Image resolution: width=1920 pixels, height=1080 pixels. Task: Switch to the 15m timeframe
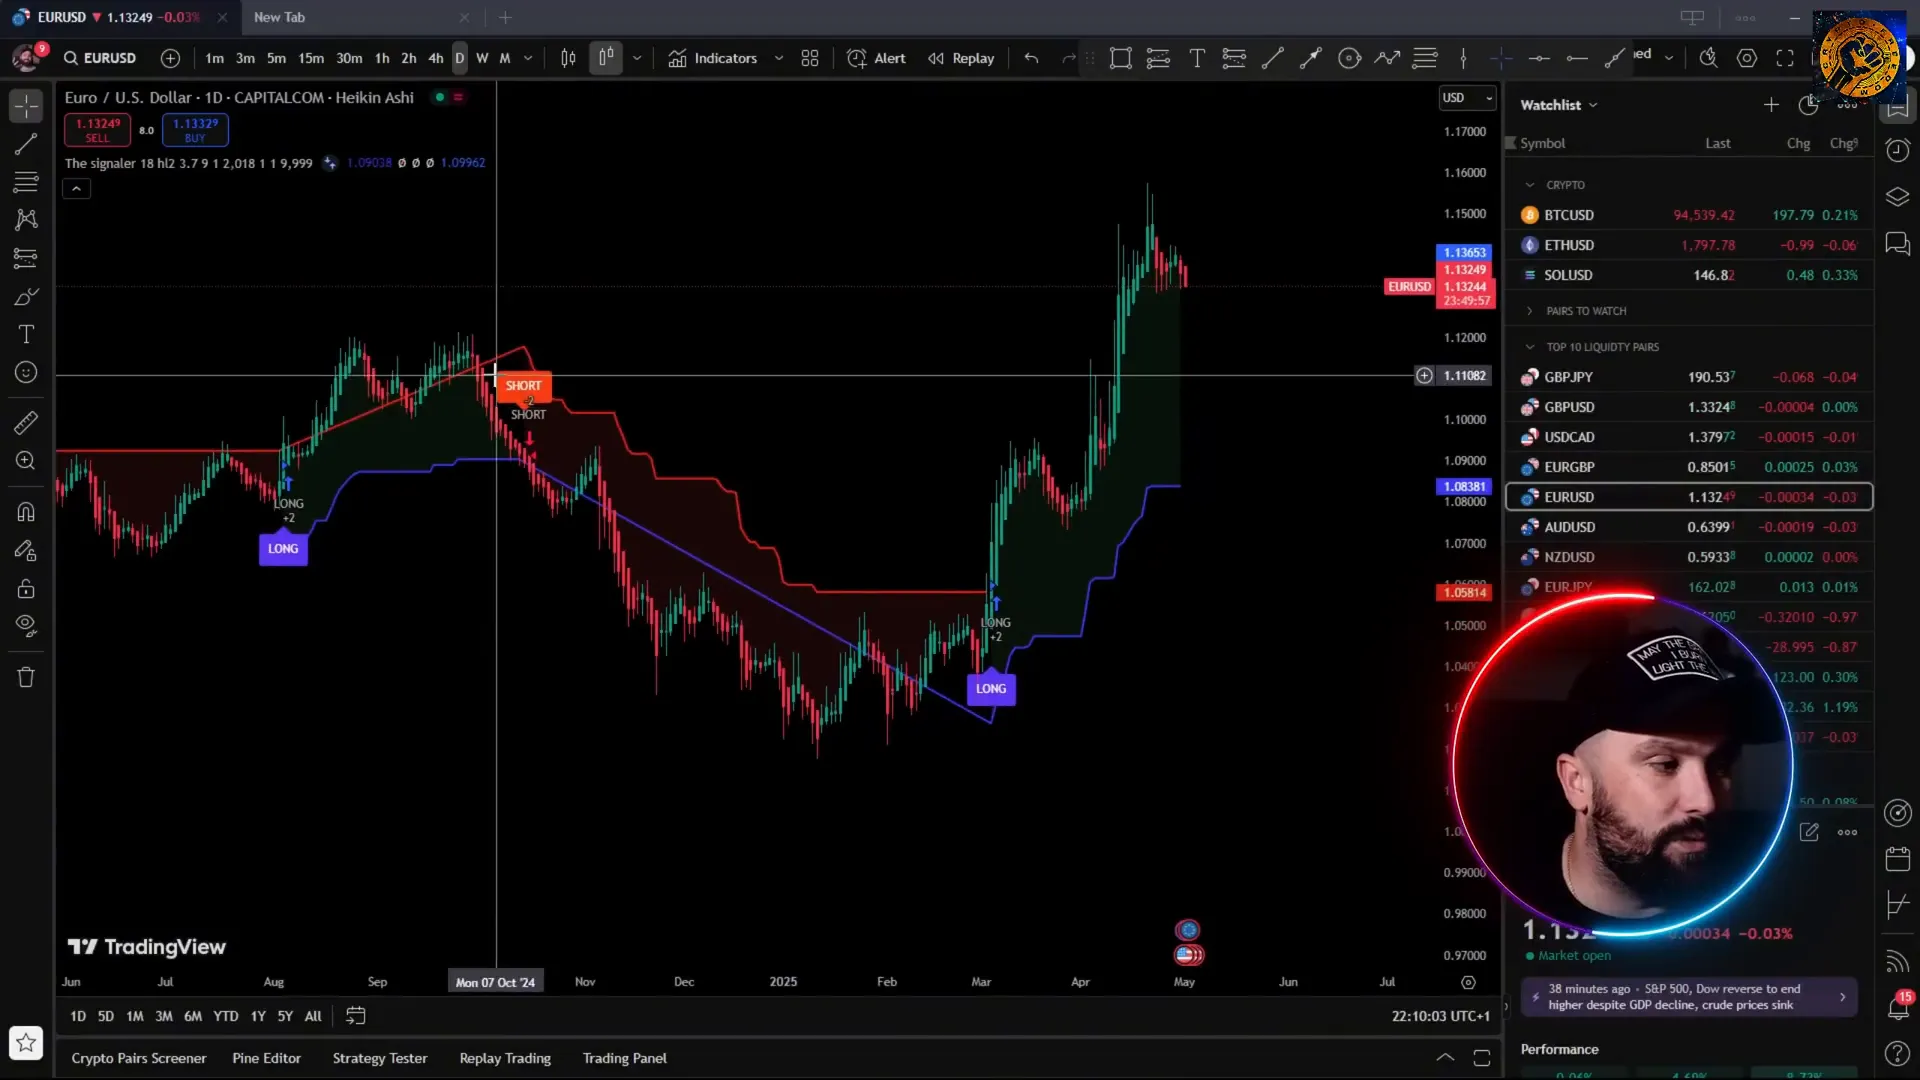coord(311,58)
